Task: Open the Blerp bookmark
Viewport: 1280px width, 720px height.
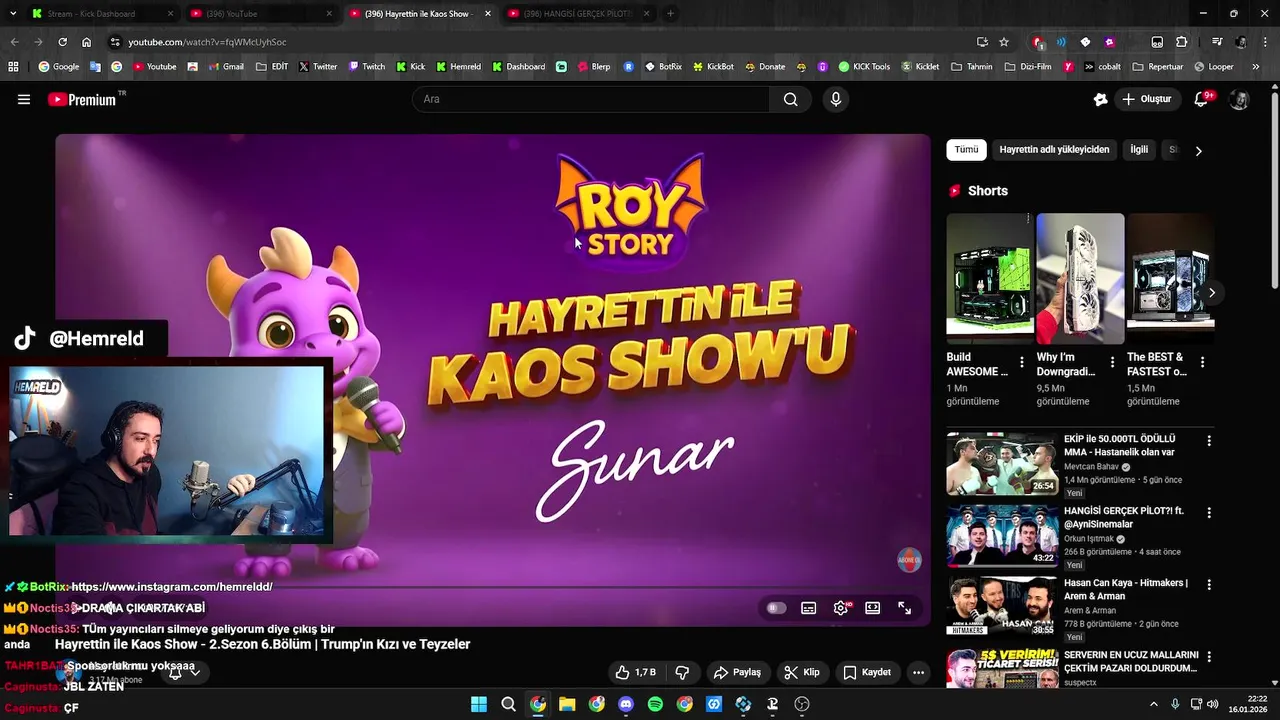Action: (x=594, y=67)
